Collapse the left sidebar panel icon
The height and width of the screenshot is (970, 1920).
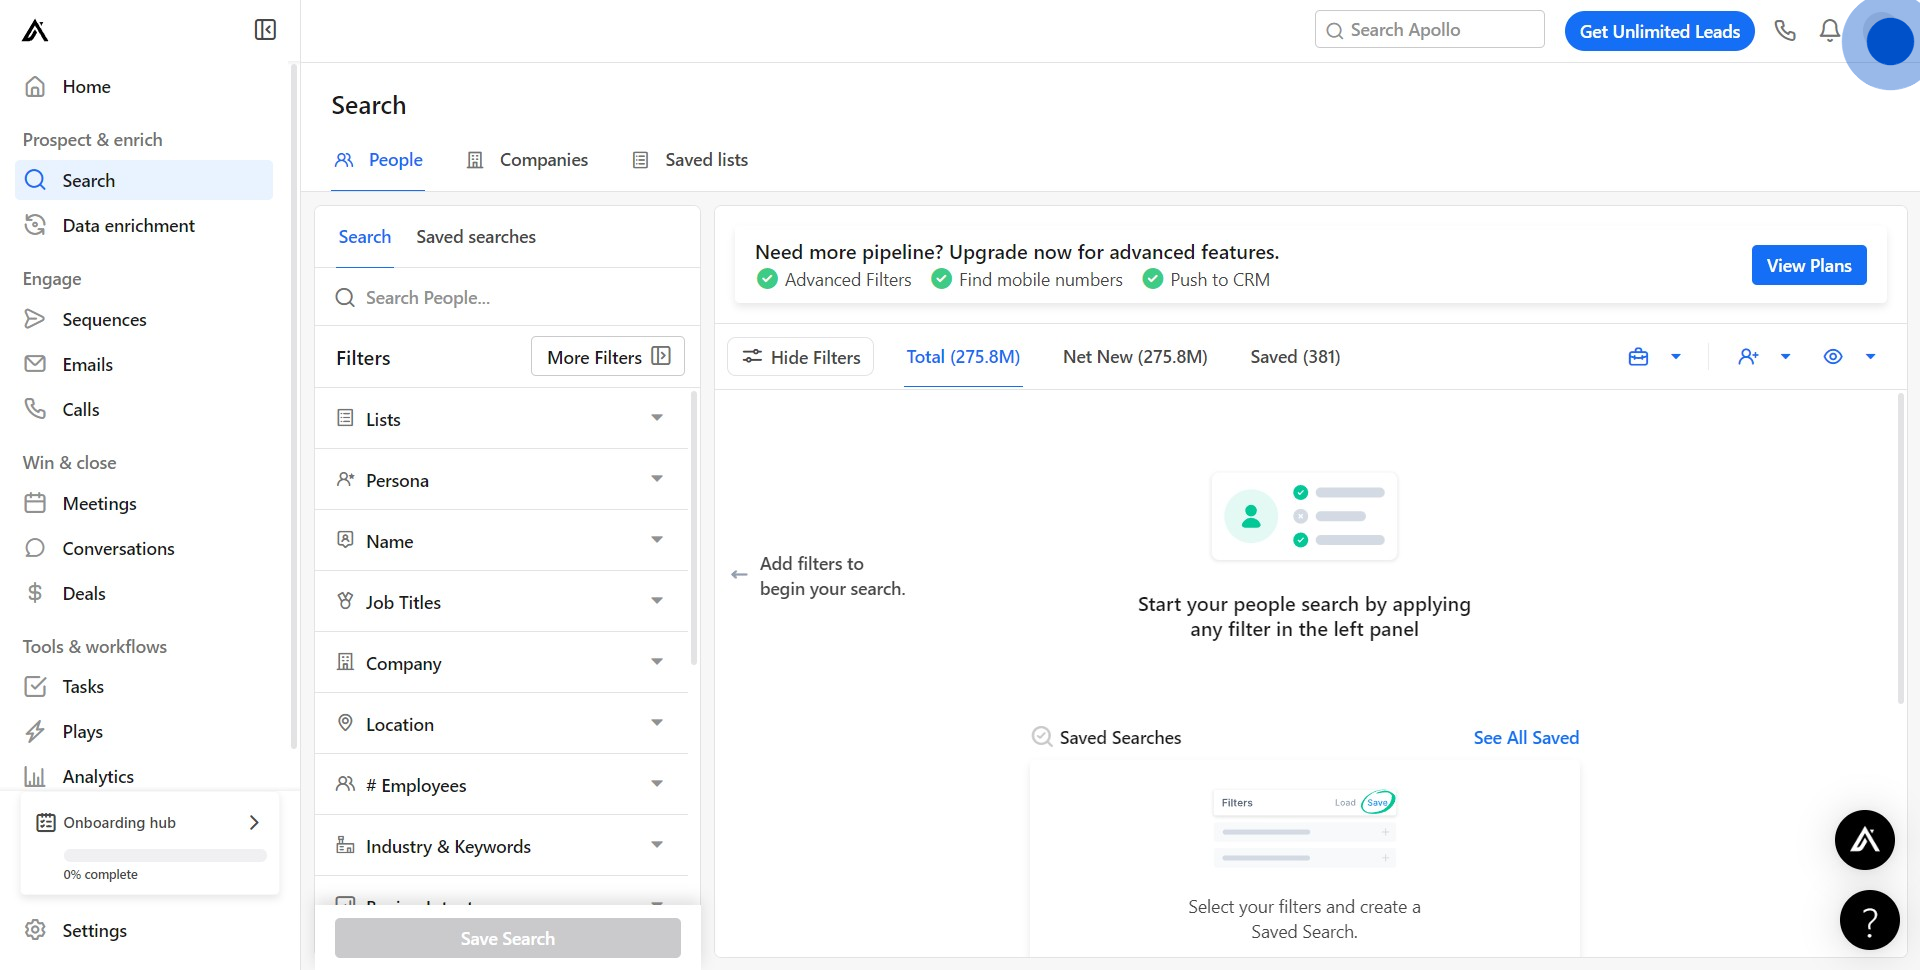point(265,30)
